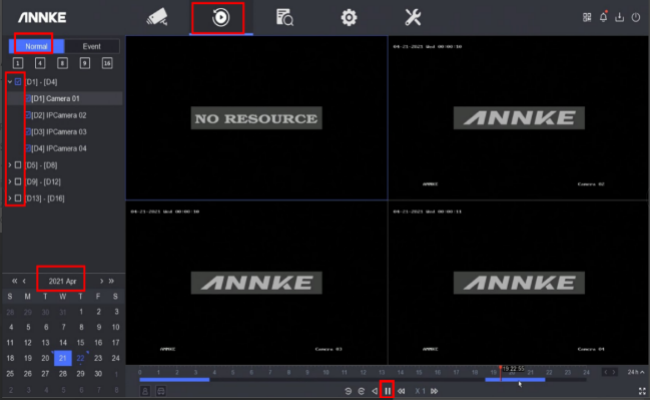
Task: Expand the D9 - D12 camera group
Action: click(x=9, y=181)
